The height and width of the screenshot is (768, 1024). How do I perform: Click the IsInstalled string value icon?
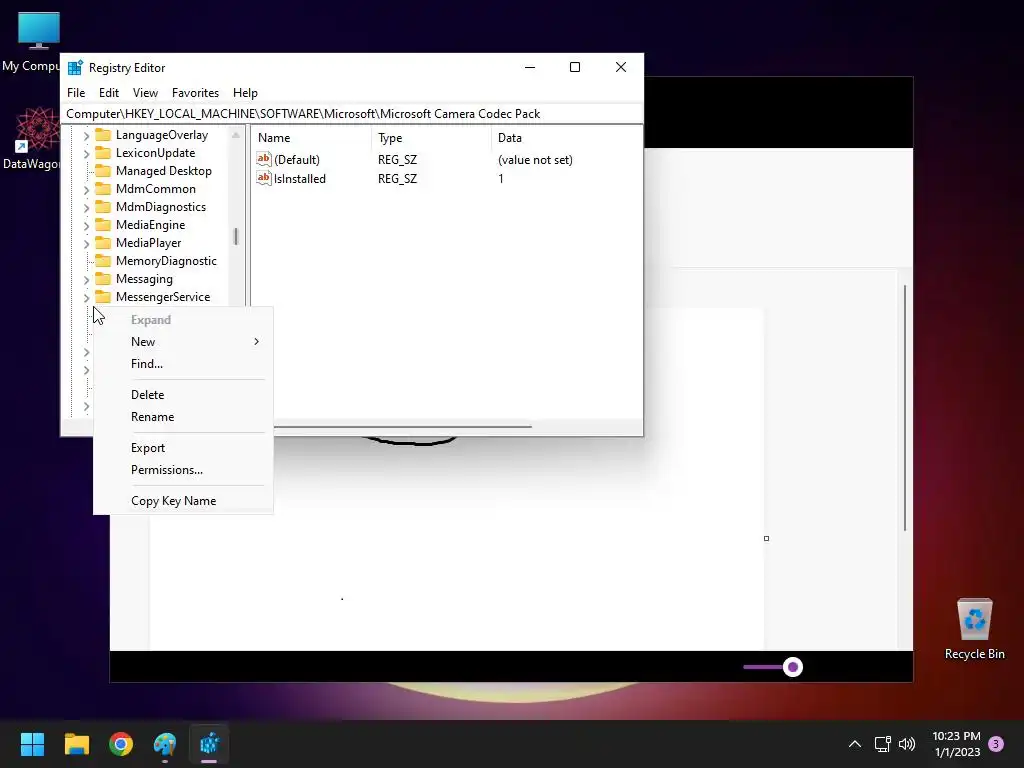tap(264, 178)
